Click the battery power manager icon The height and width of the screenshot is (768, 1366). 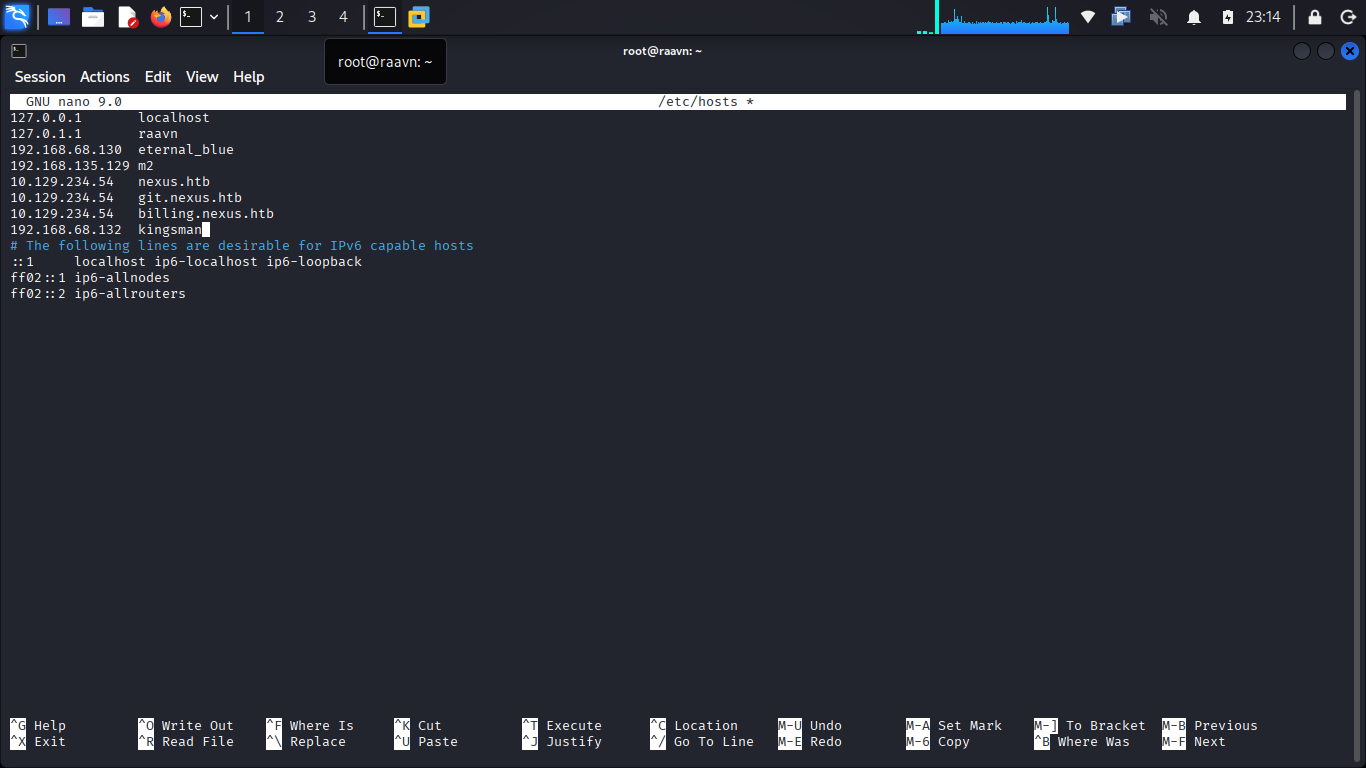coord(1228,17)
